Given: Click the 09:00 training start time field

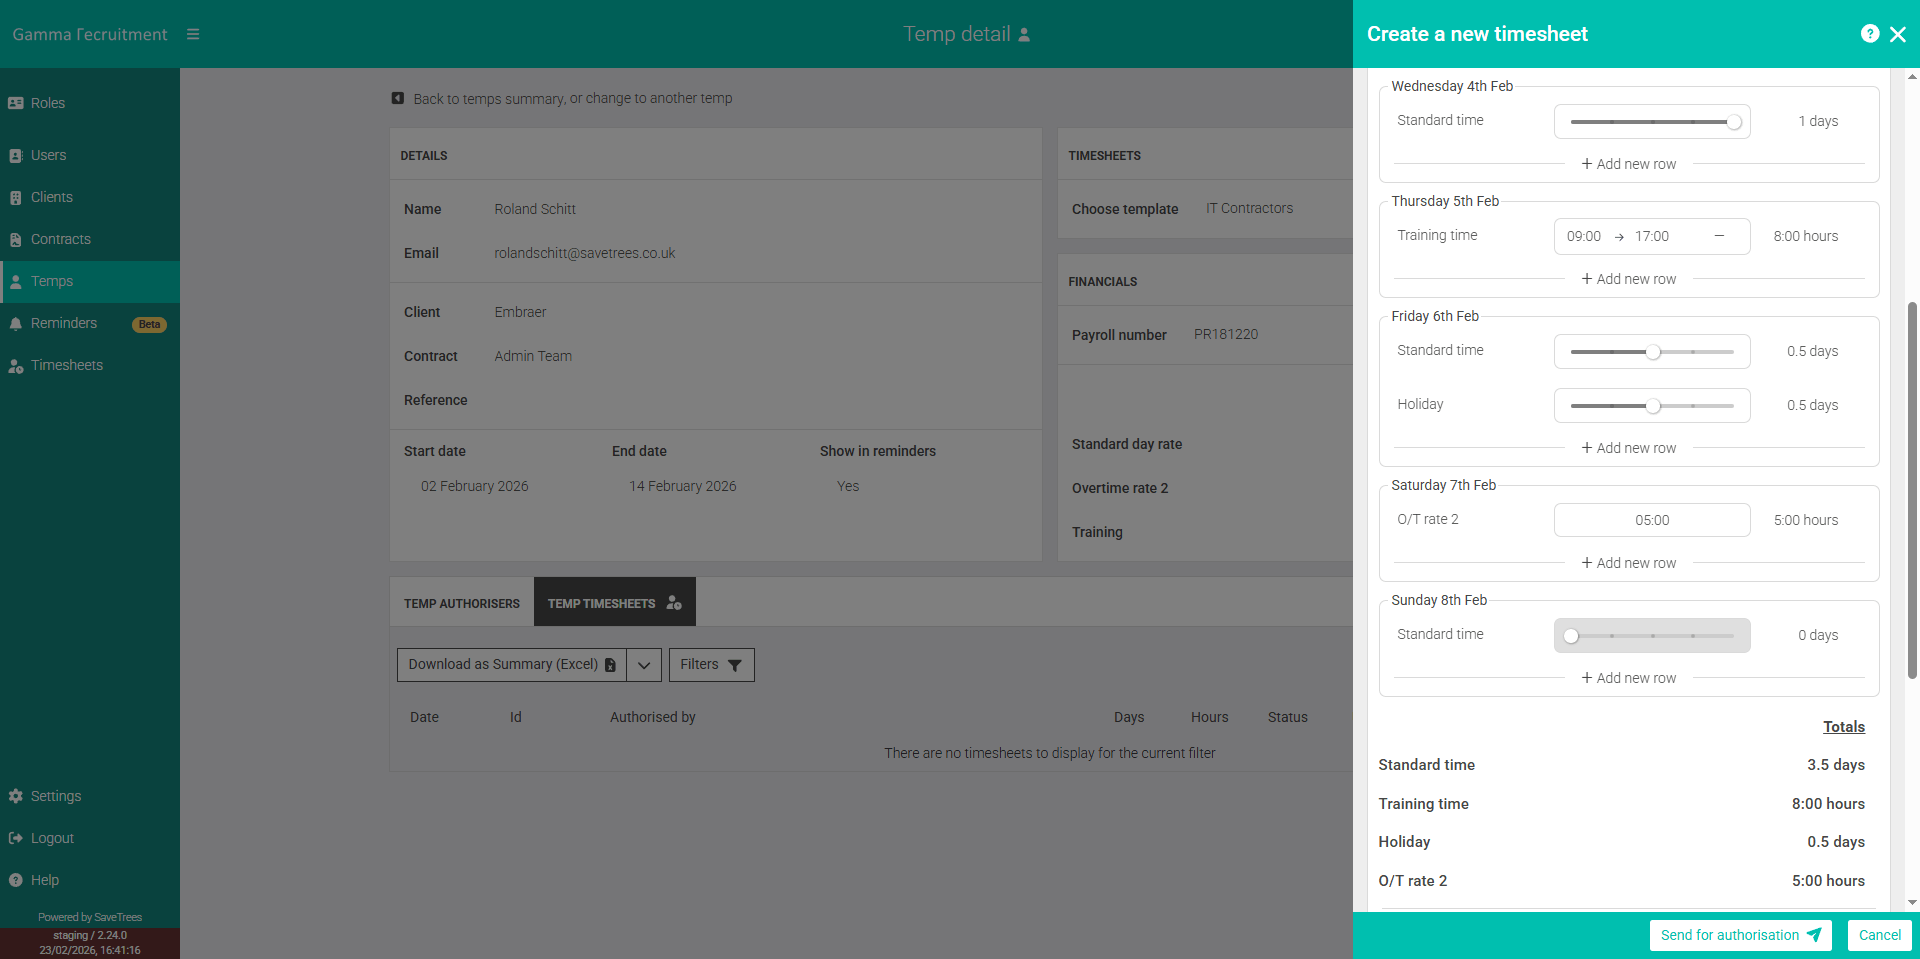Looking at the screenshot, I should (x=1584, y=236).
